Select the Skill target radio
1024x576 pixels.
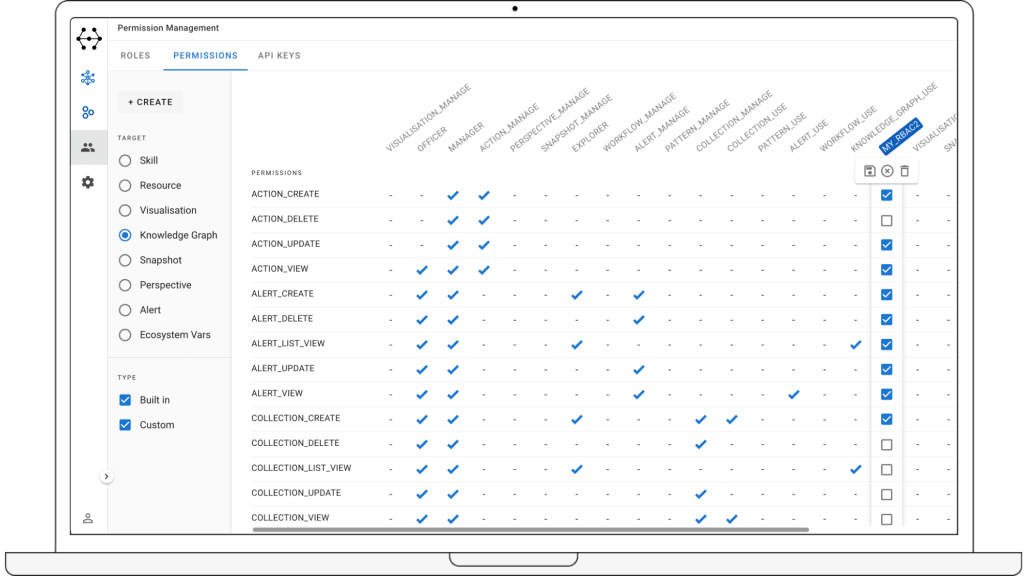point(125,161)
